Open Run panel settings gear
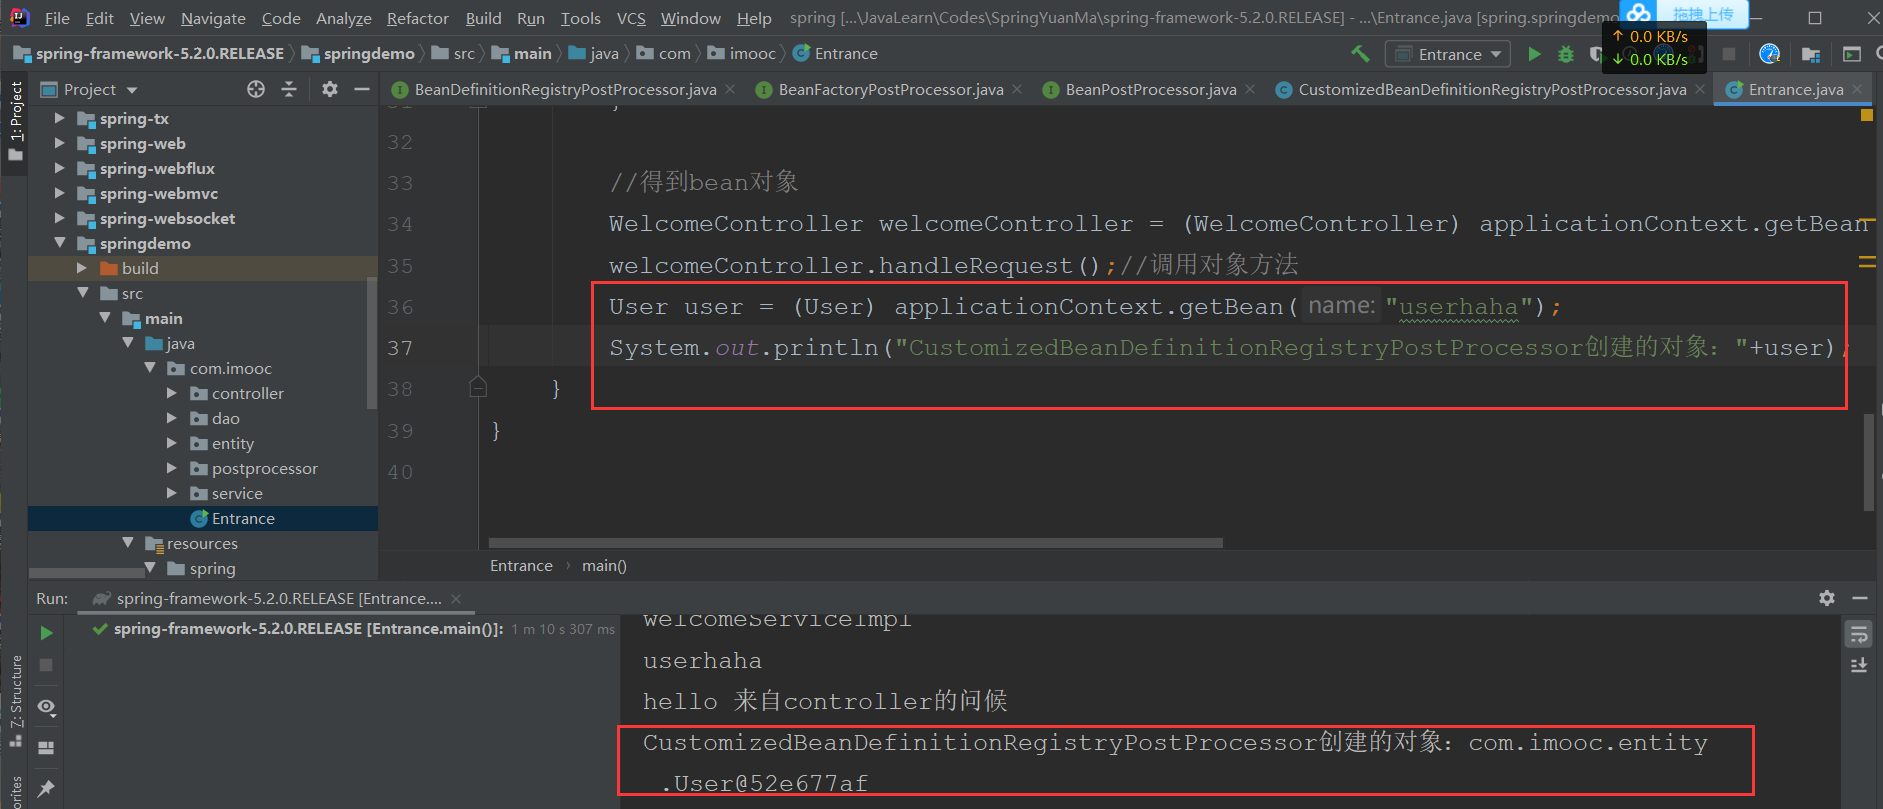The image size is (1883, 809). [x=1827, y=598]
